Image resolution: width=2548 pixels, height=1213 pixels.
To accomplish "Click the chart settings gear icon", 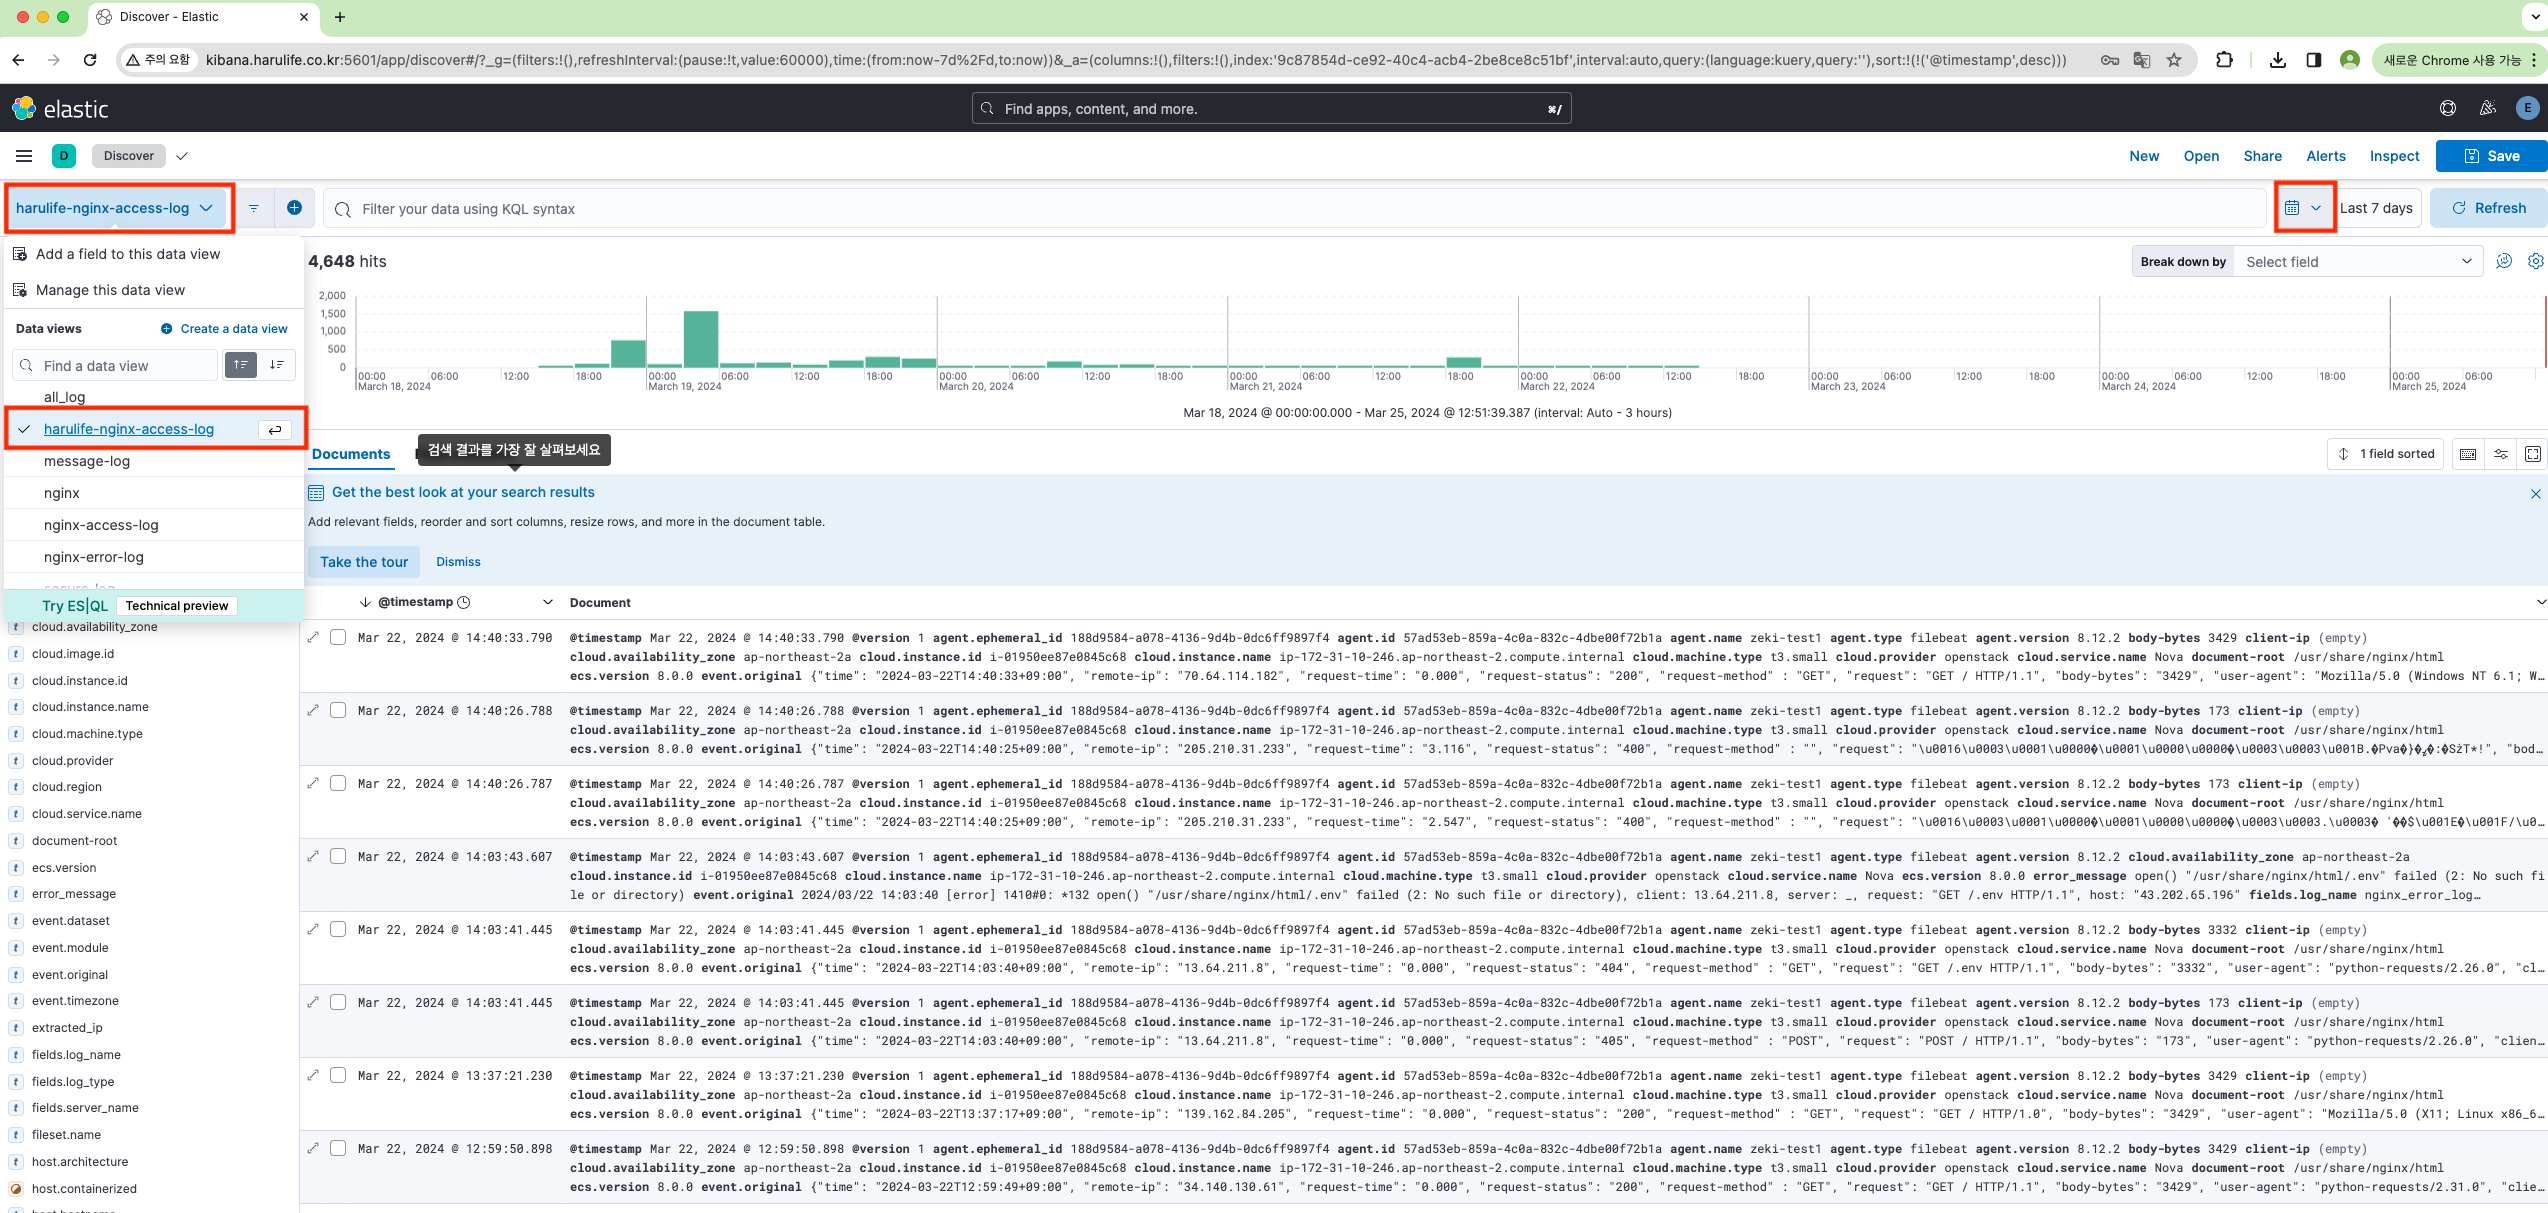I will [x=2535, y=261].
